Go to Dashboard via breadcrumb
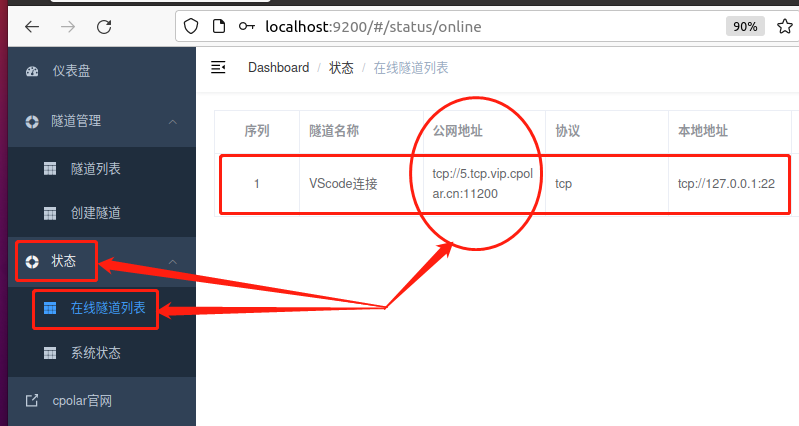 tap(279, 68)
